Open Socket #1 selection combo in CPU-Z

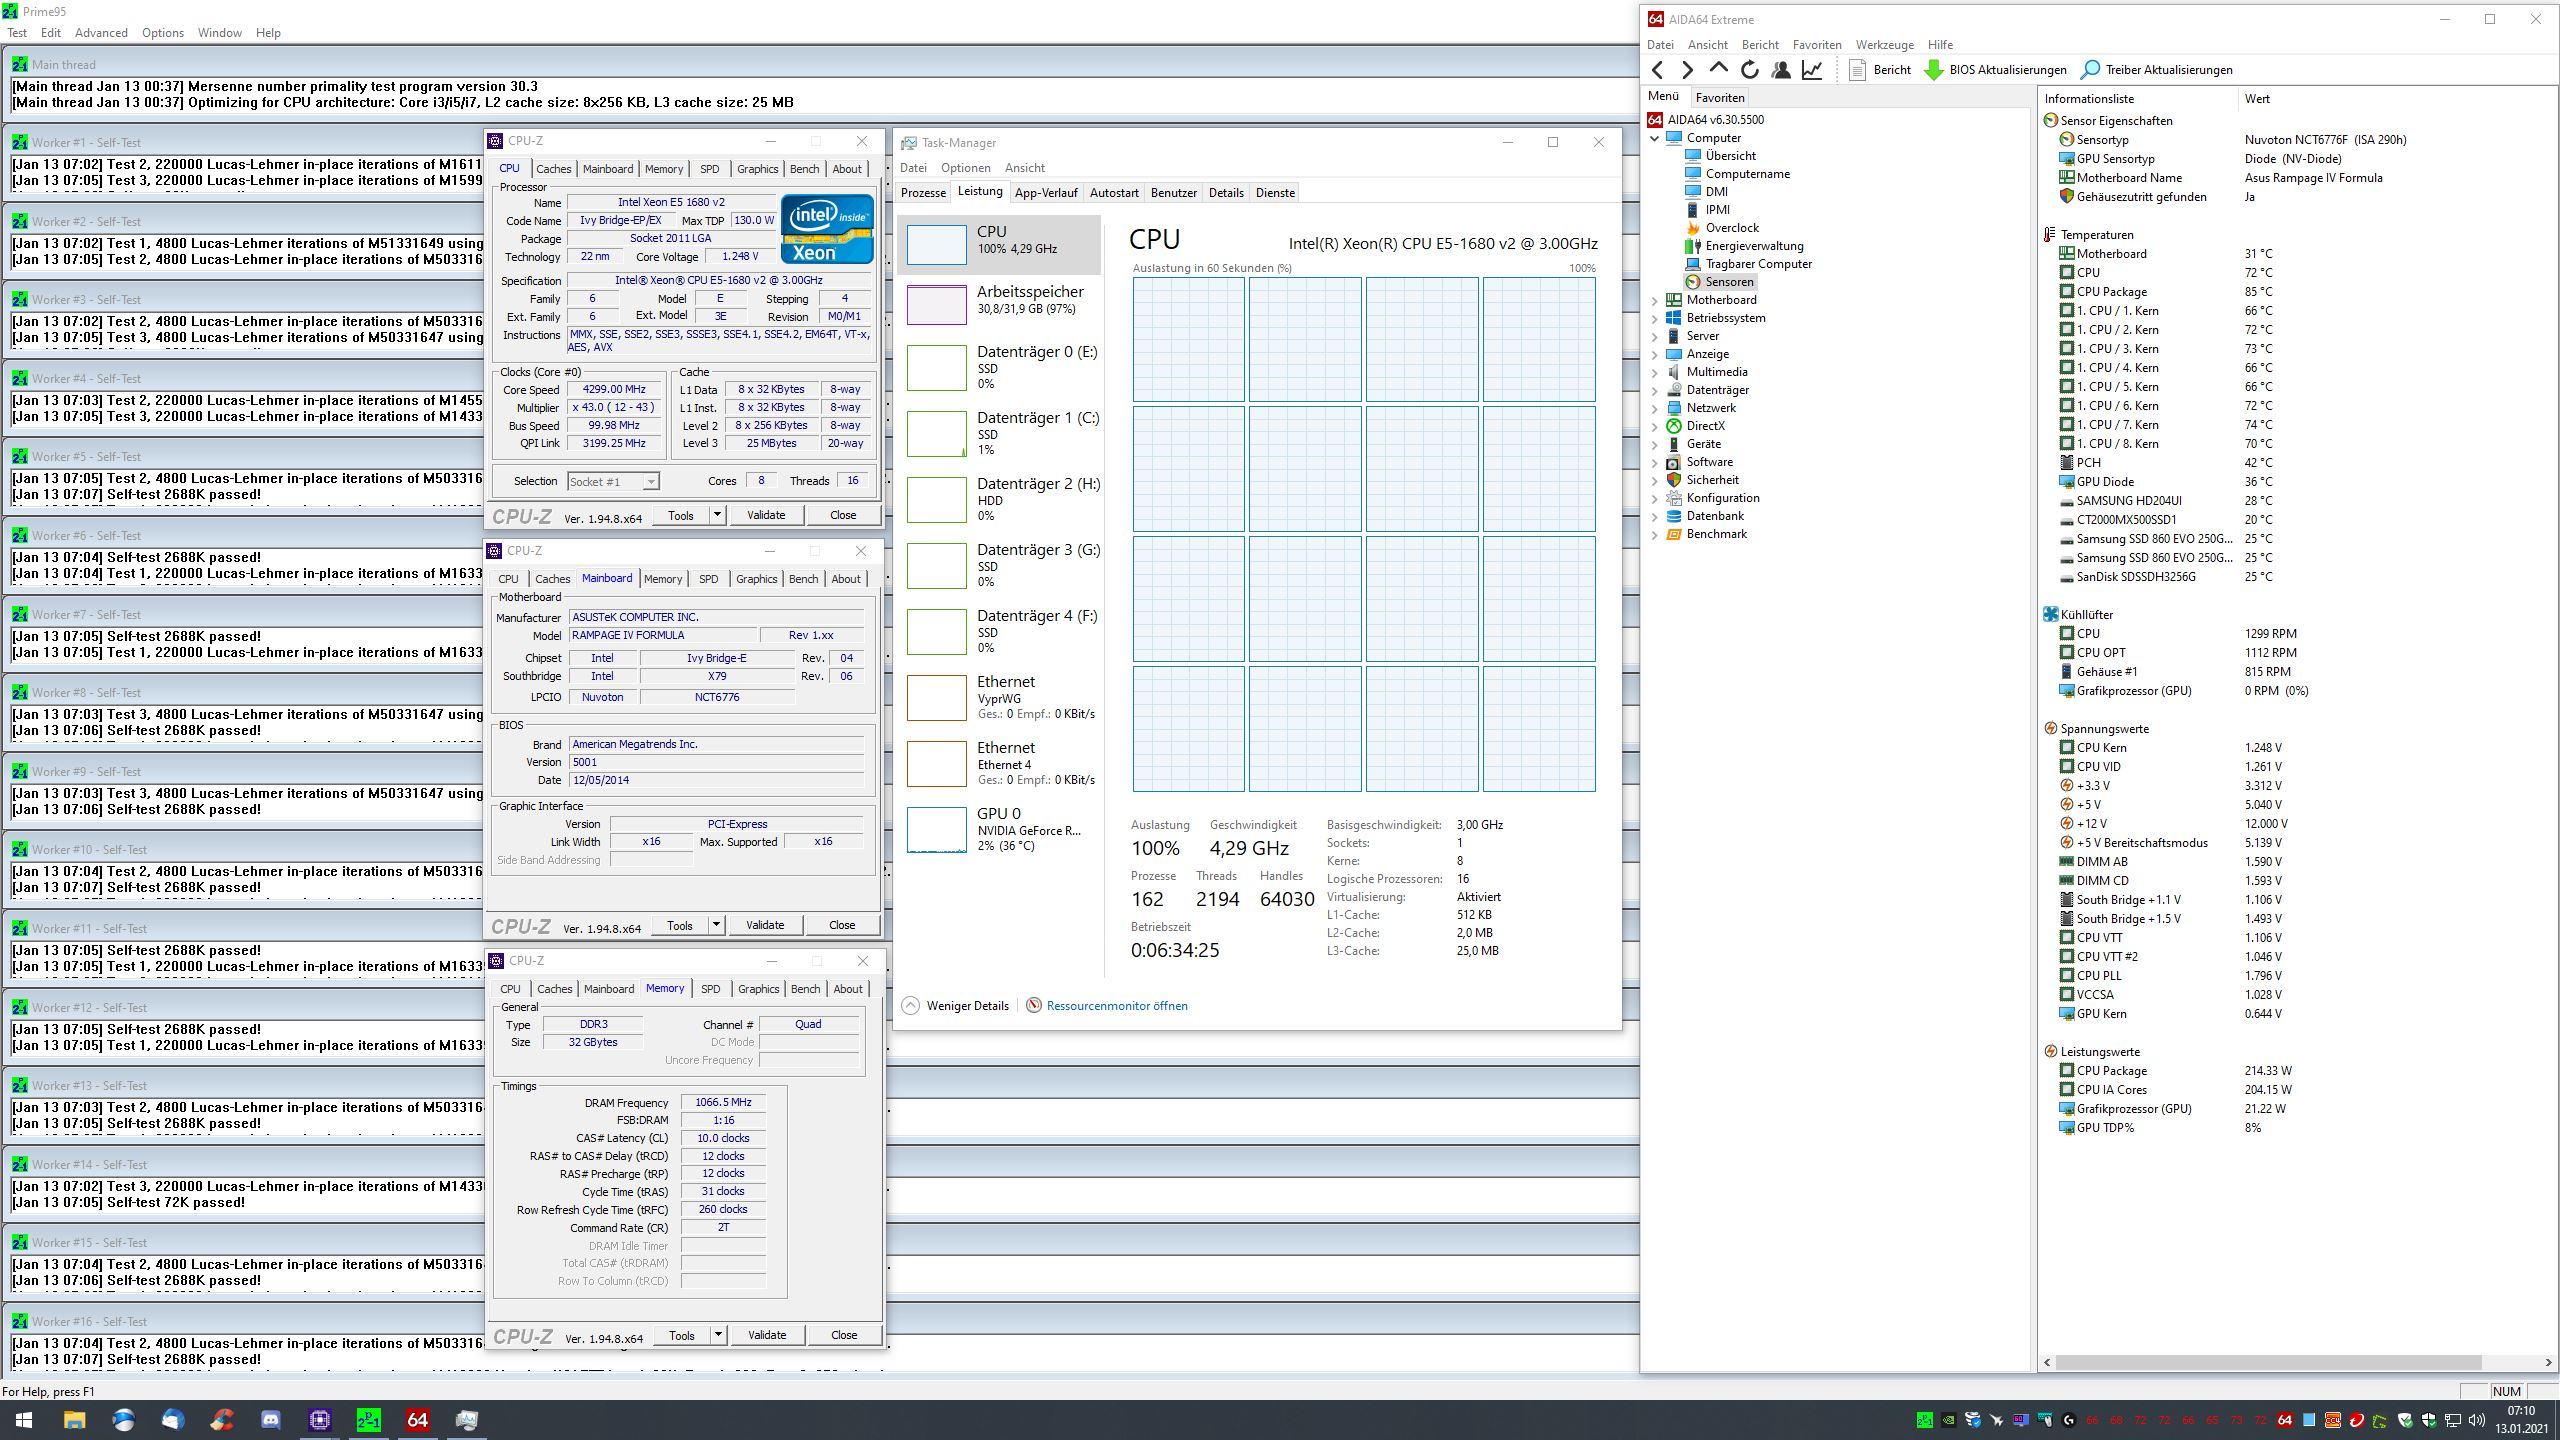613,481
